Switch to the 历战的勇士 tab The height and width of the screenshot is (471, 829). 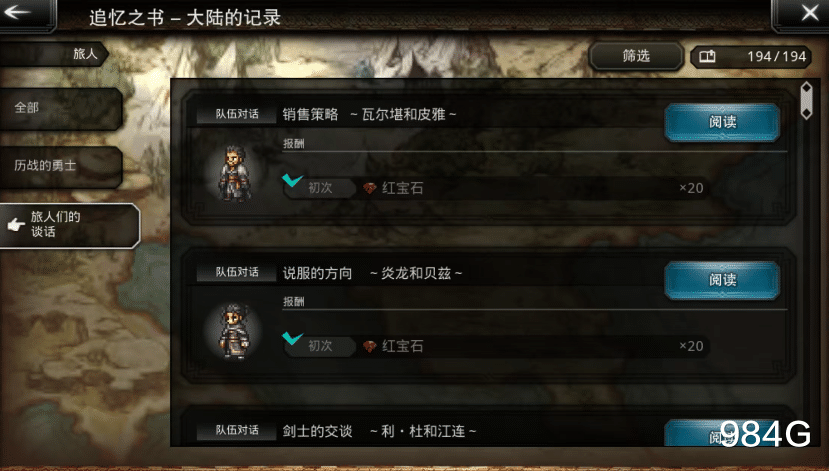click(61, 166)
